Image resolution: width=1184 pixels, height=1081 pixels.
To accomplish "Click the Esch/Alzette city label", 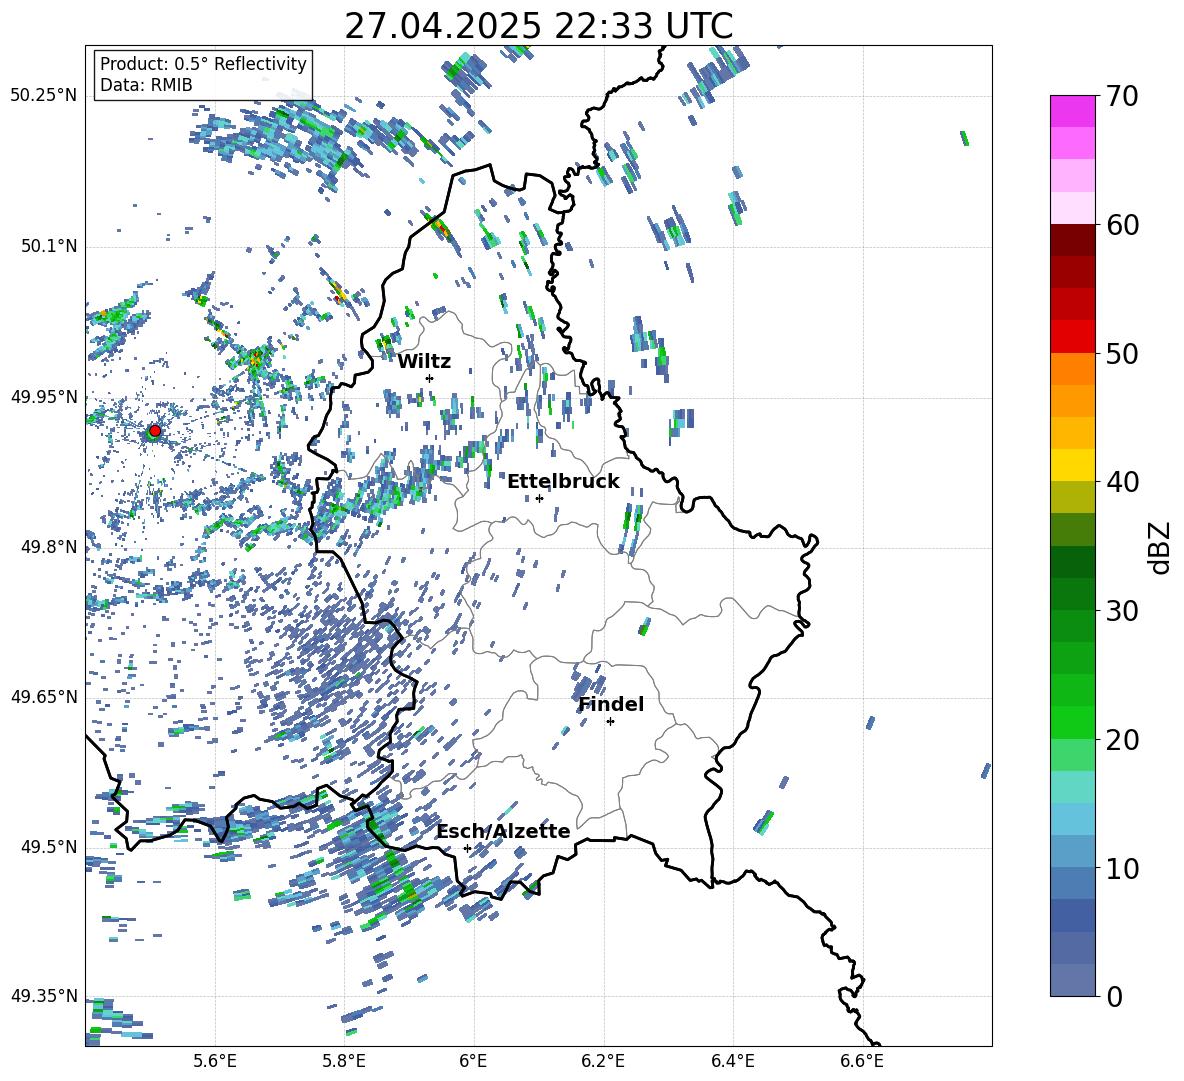I will click(504, 832).
